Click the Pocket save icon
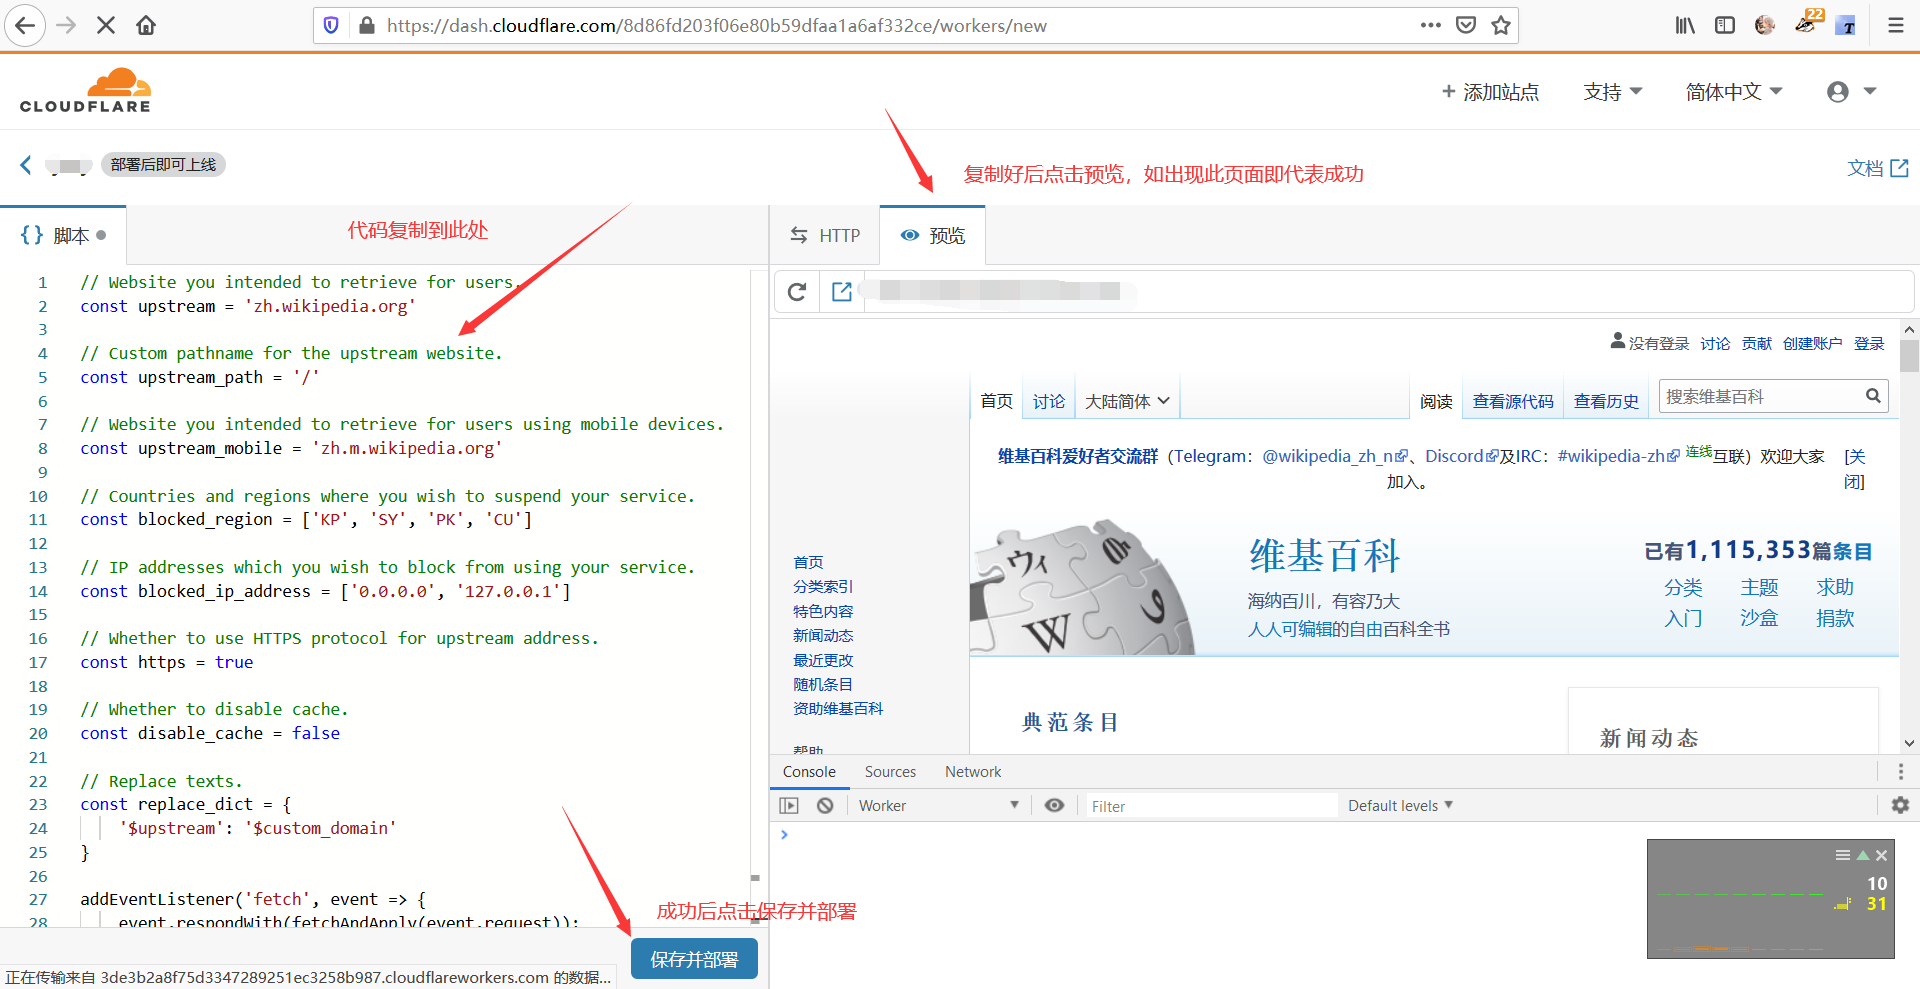The width and height of the screenshot is (1920, 989). 1466,25
